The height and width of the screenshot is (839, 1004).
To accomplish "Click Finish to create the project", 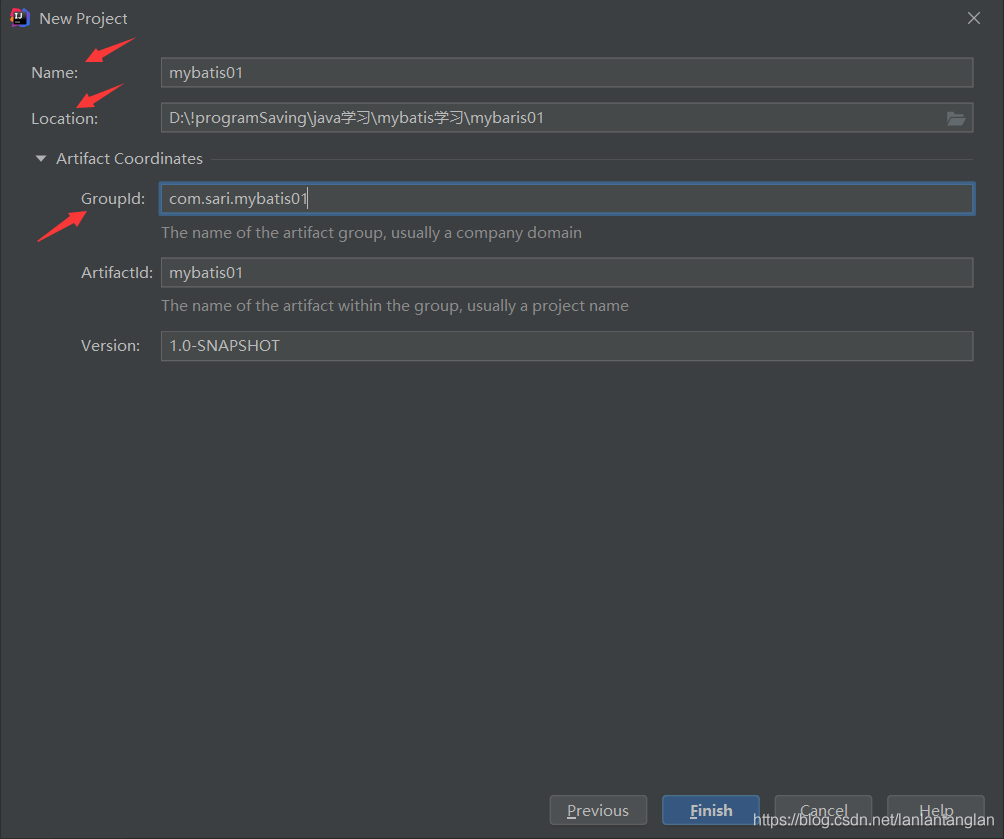I will pos(711,810).
